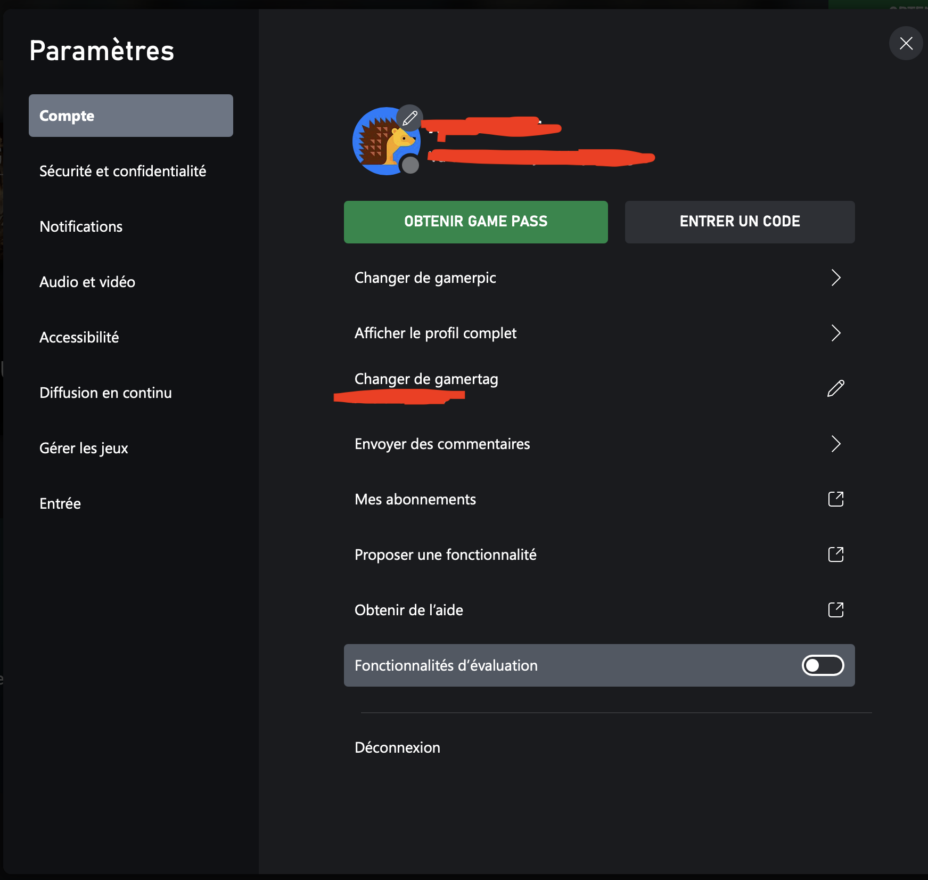Image resolution: width=928 pixels, height=880 pixels.
Task: Switch to the Notifications settings section
Action: (x=80, y=226)
